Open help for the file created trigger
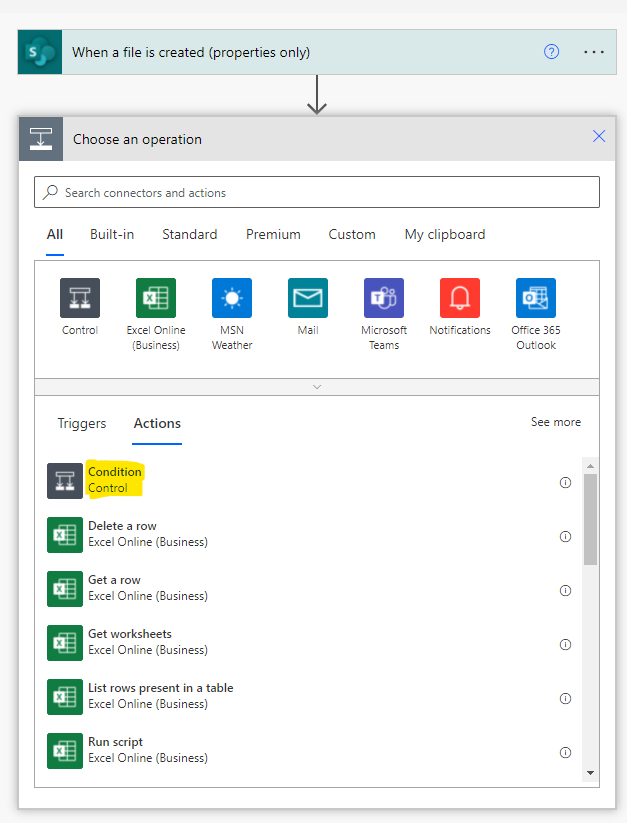 [551, 52]
